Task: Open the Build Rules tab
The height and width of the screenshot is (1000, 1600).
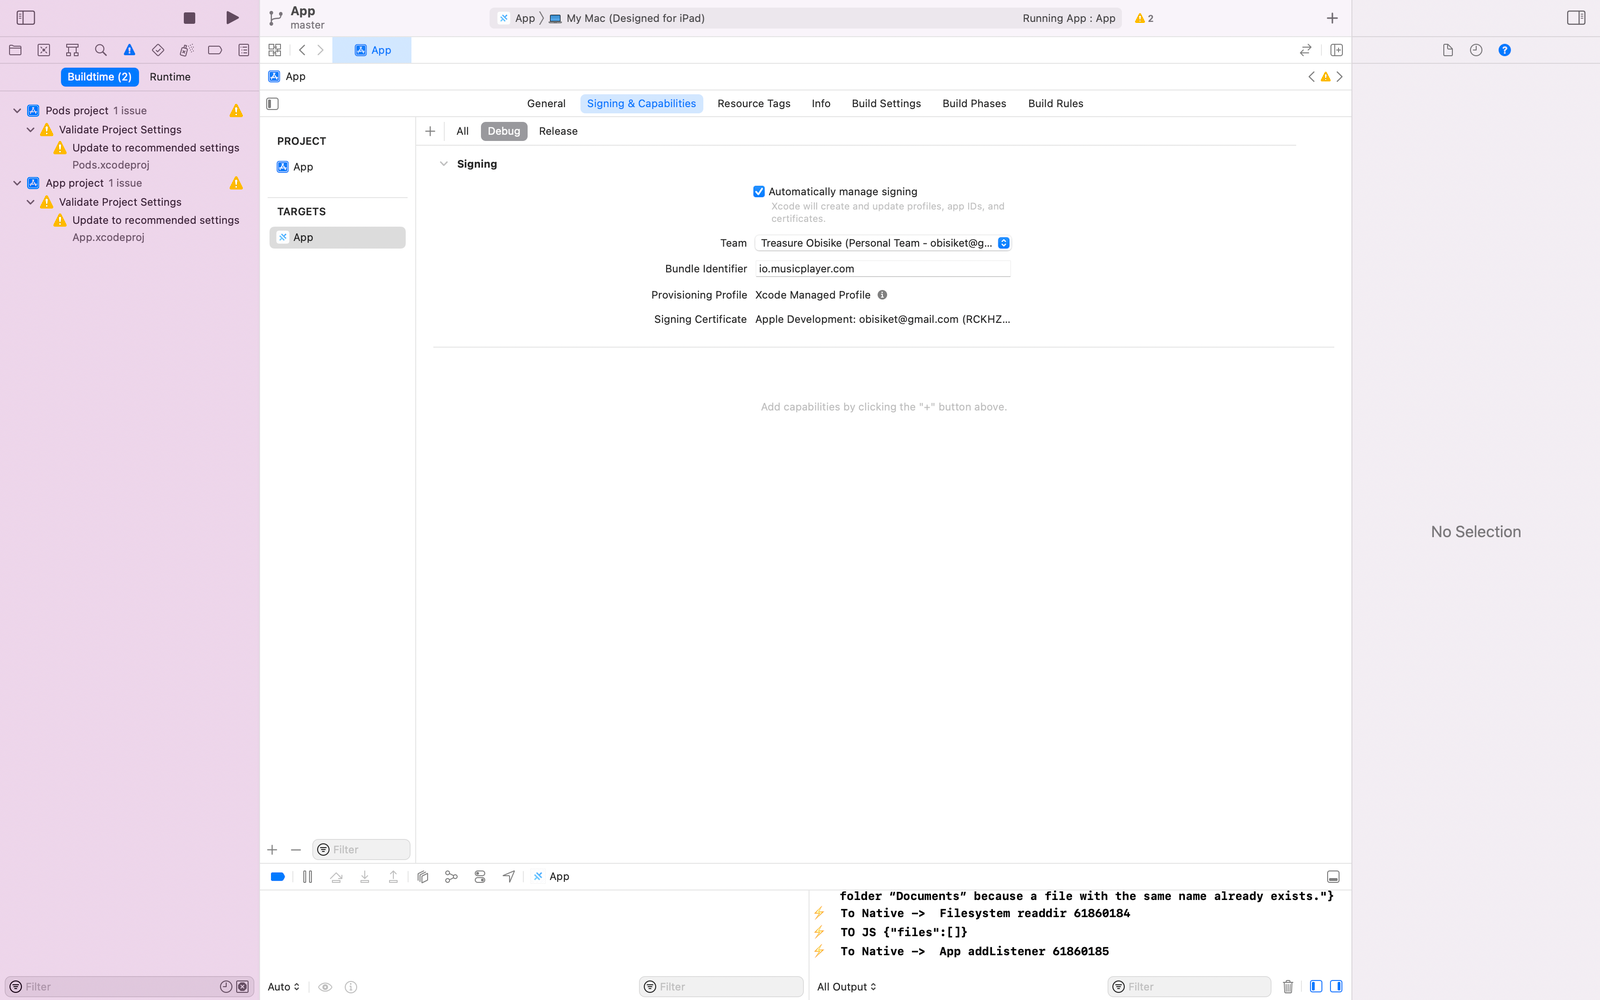Action: [1056, 104]
